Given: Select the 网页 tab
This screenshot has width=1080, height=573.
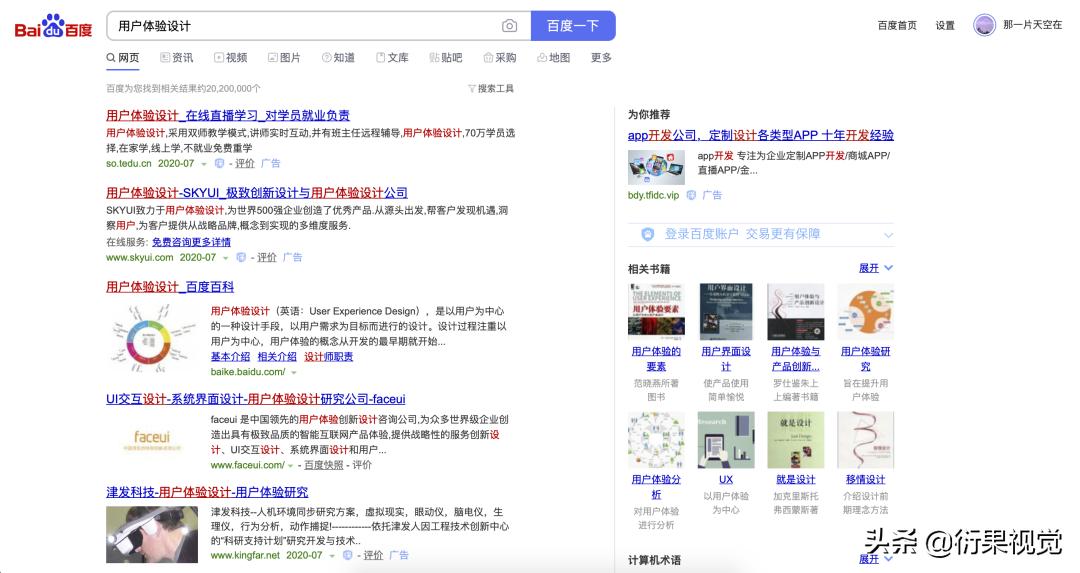Looking at the screenshot, I should [123, 58].
